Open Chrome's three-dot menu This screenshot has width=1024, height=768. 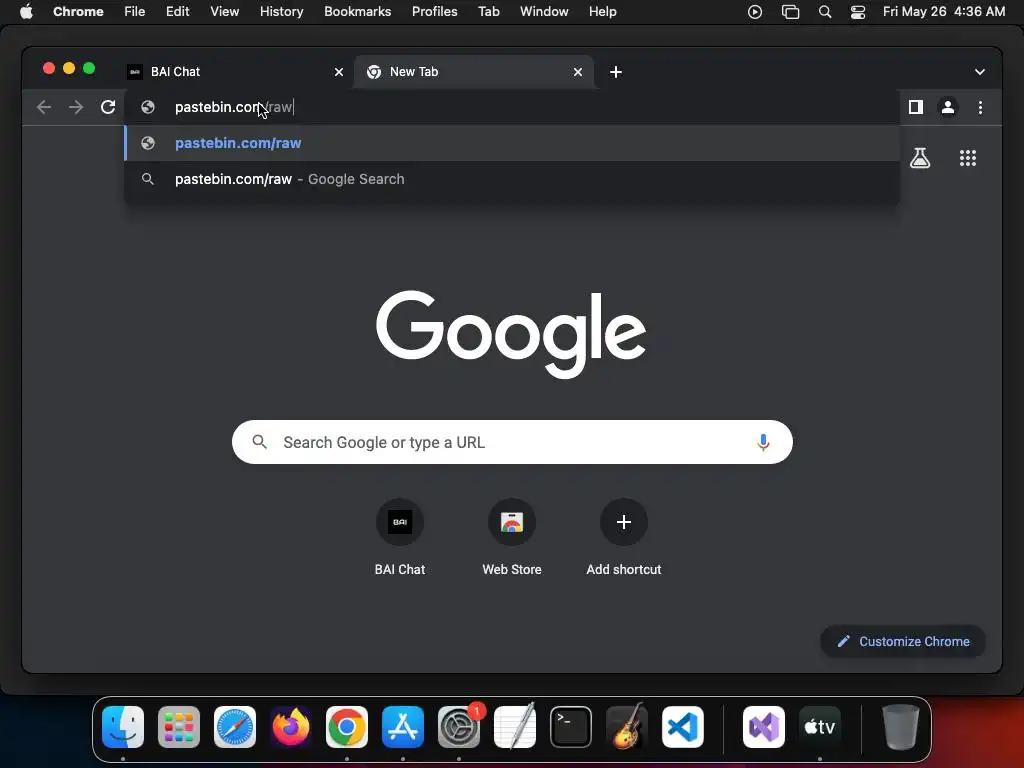(980, 107)
